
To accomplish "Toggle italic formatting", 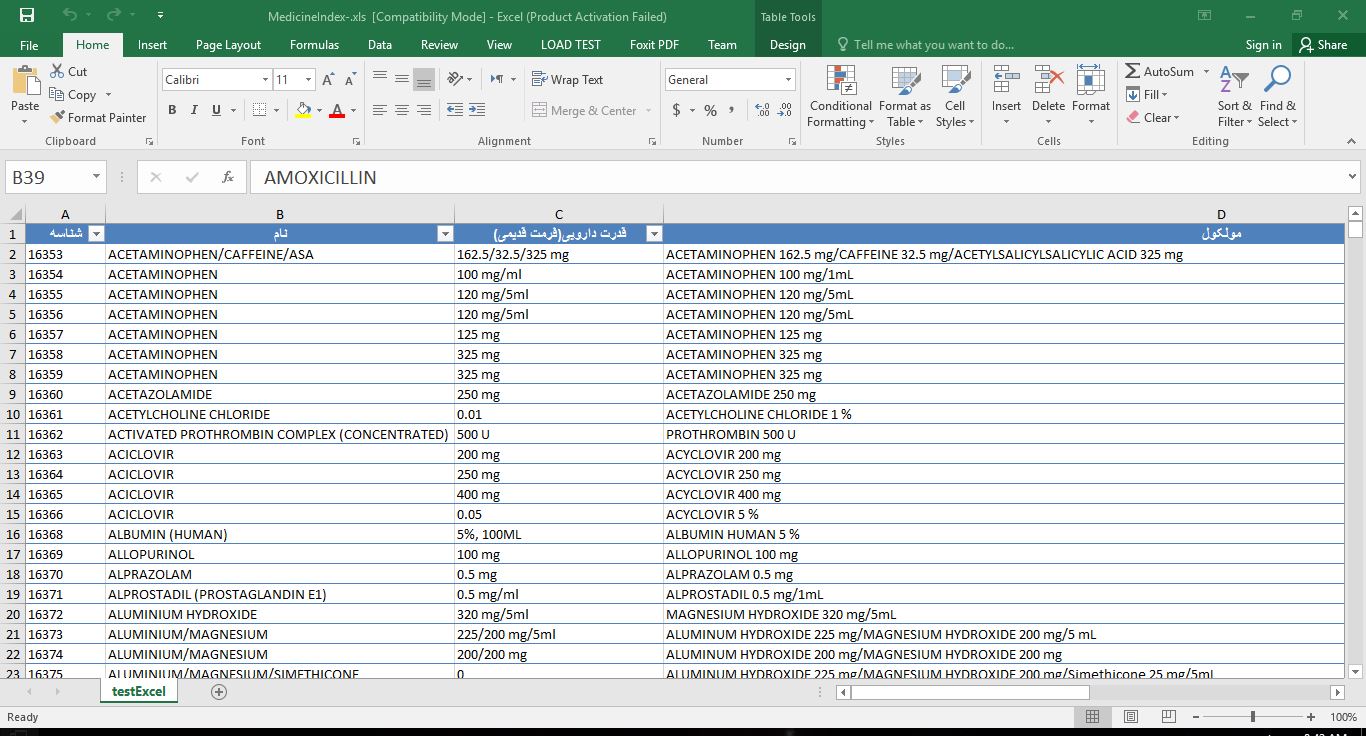I will 194,111.
